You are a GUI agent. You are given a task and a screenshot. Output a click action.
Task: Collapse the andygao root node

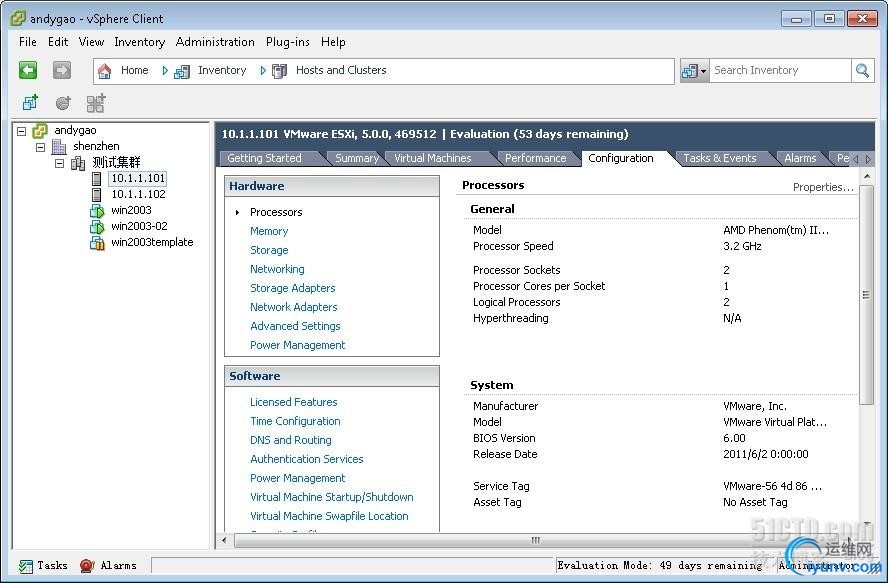point(22,131)
